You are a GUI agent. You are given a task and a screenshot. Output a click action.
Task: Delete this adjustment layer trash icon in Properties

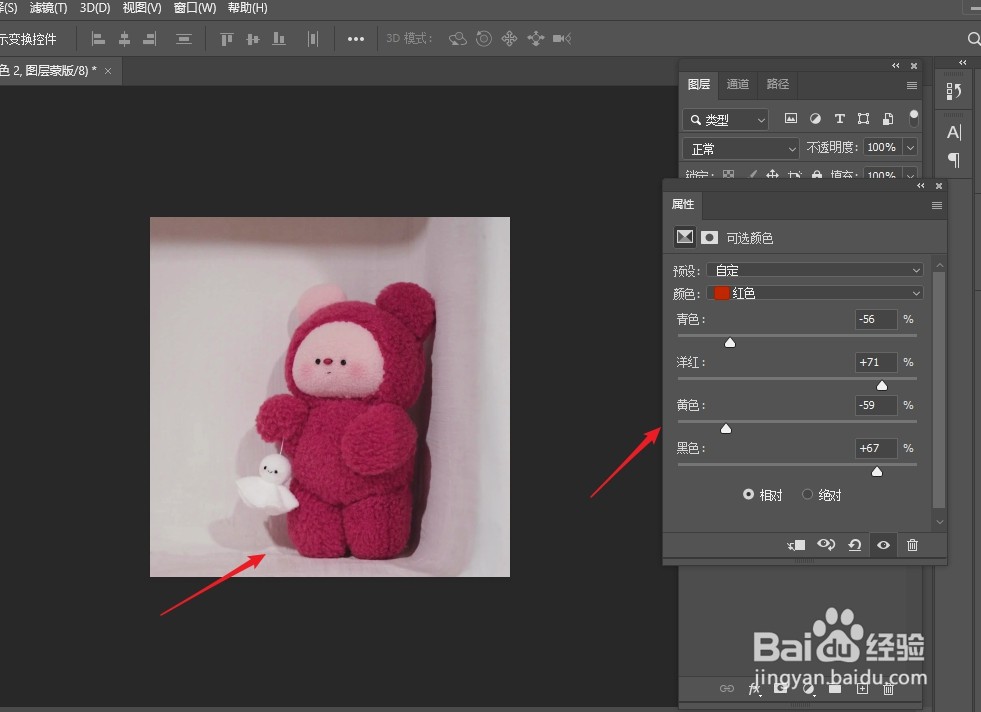click(x=912, y=545)
